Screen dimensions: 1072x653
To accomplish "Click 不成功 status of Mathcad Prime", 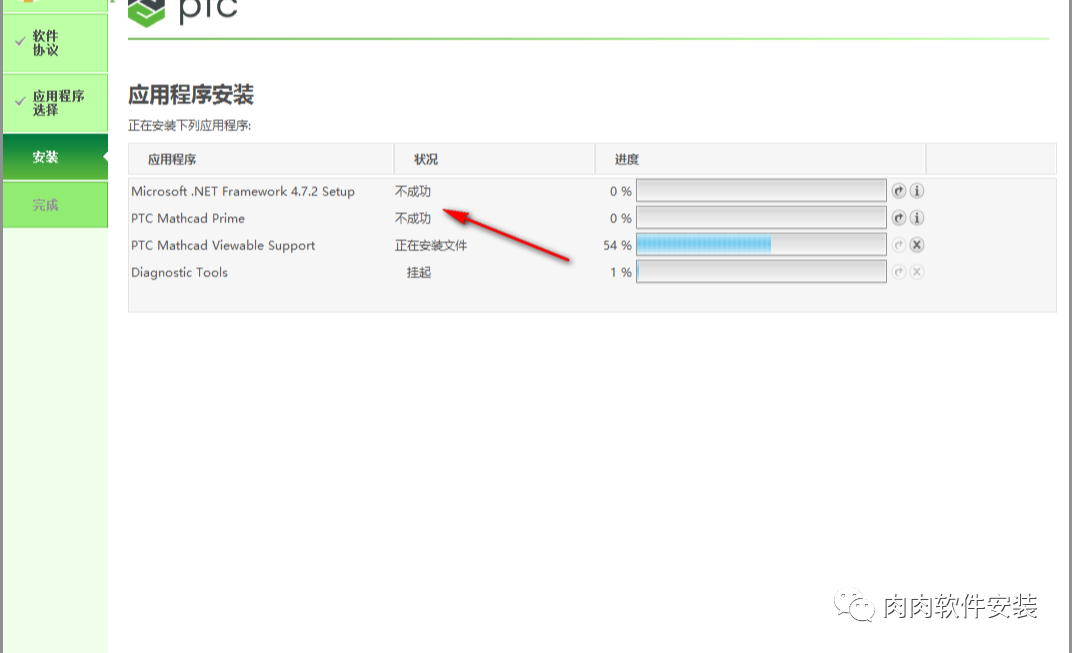I will [413, 218].
